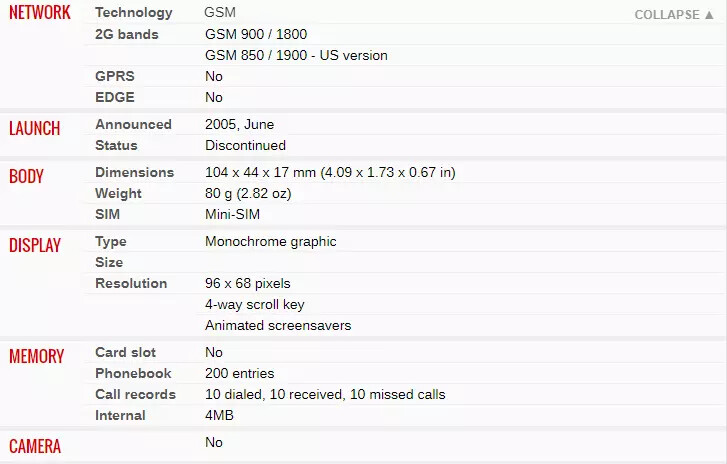The width and height of the screenshot is (727, 464).
Task: Select the SIM label
Action: [x=108, y=214]
